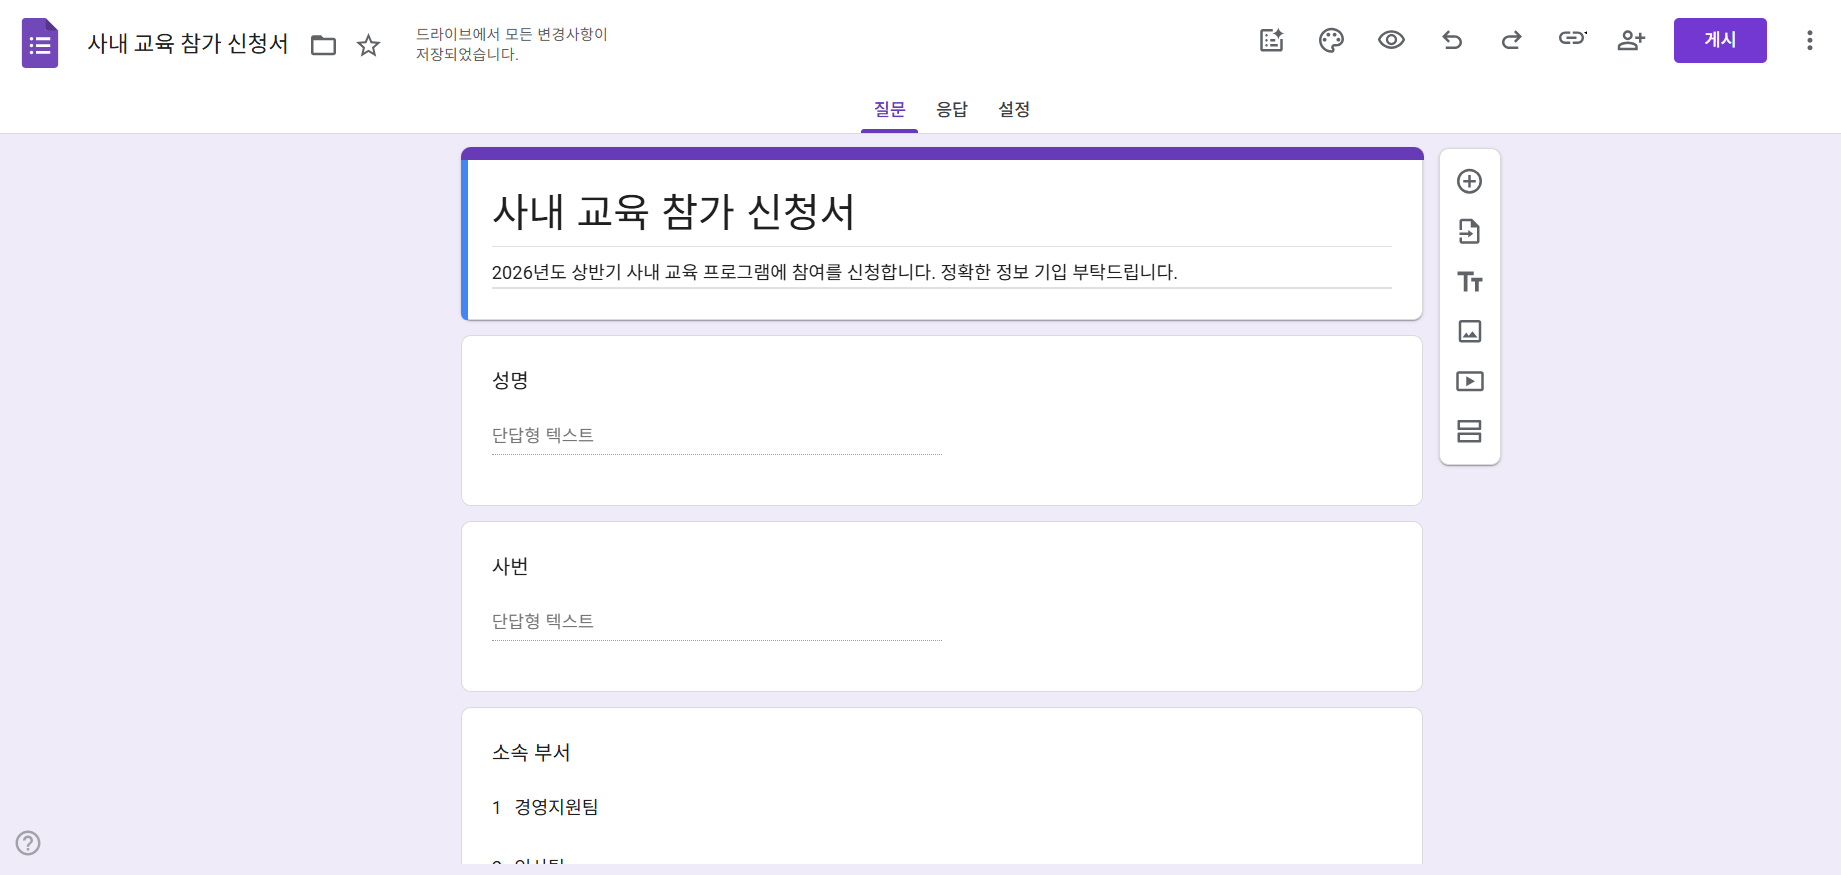Add collaborators to the form

[x=1631, y=40]
